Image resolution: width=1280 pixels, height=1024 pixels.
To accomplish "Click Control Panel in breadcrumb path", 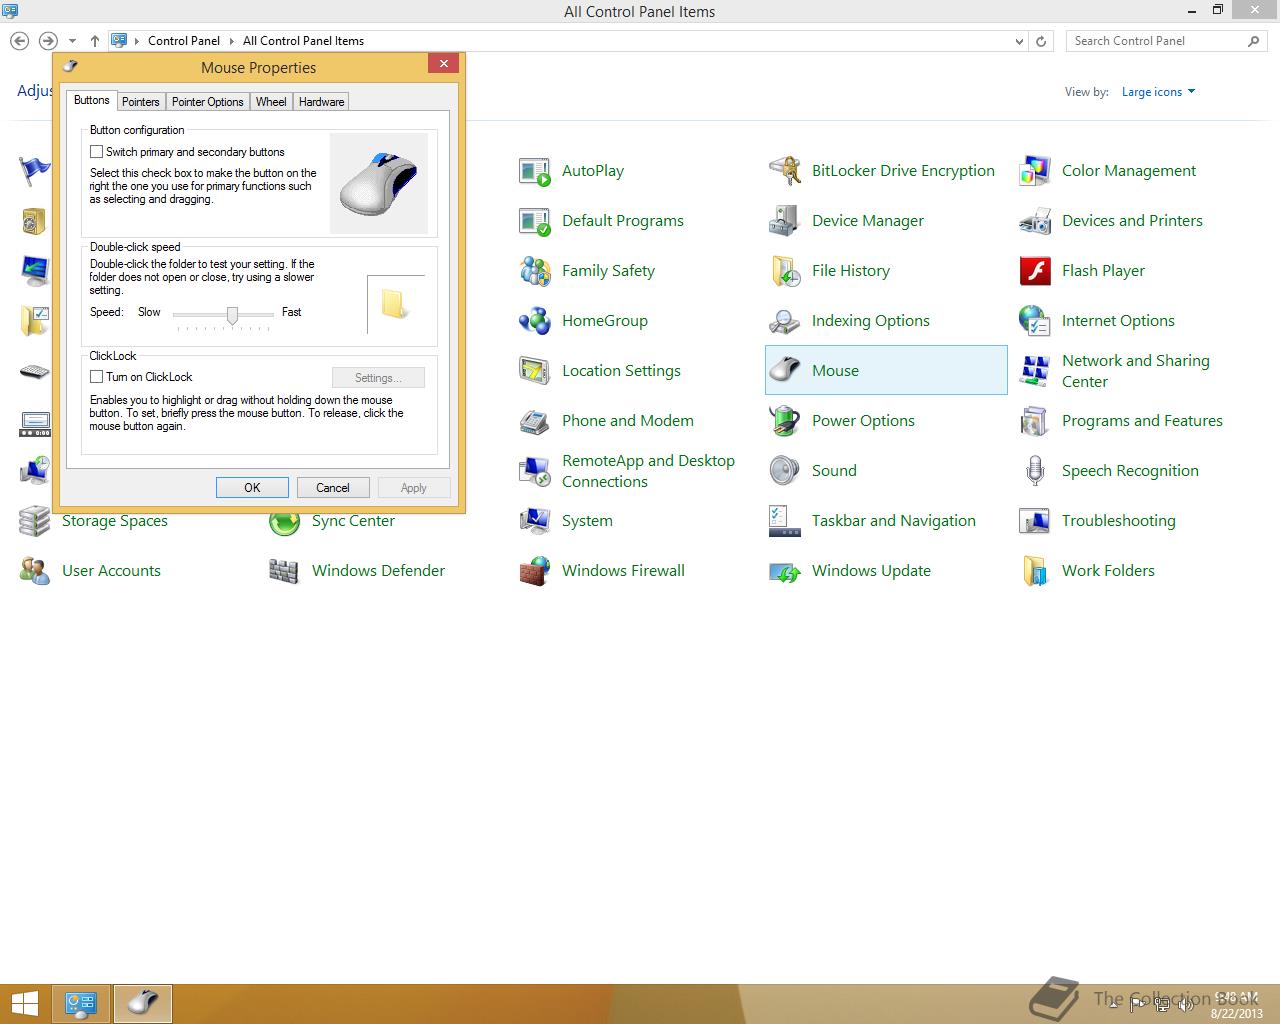I will [x=184, y=41].
